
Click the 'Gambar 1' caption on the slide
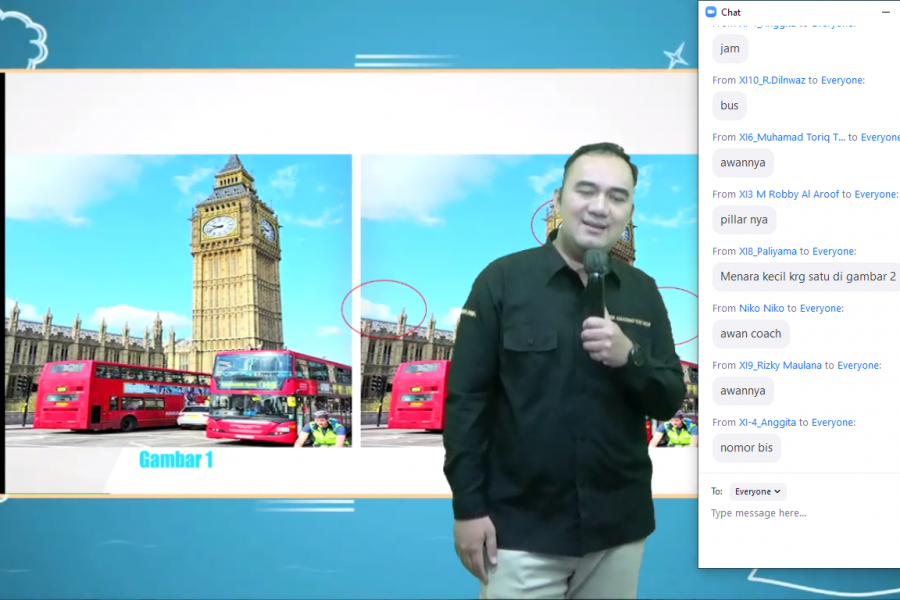click(x=176, y=460)
